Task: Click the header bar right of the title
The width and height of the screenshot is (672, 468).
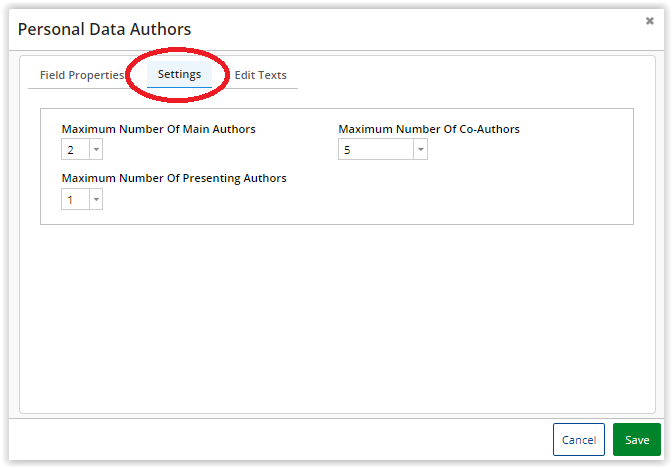Action: 420,30
